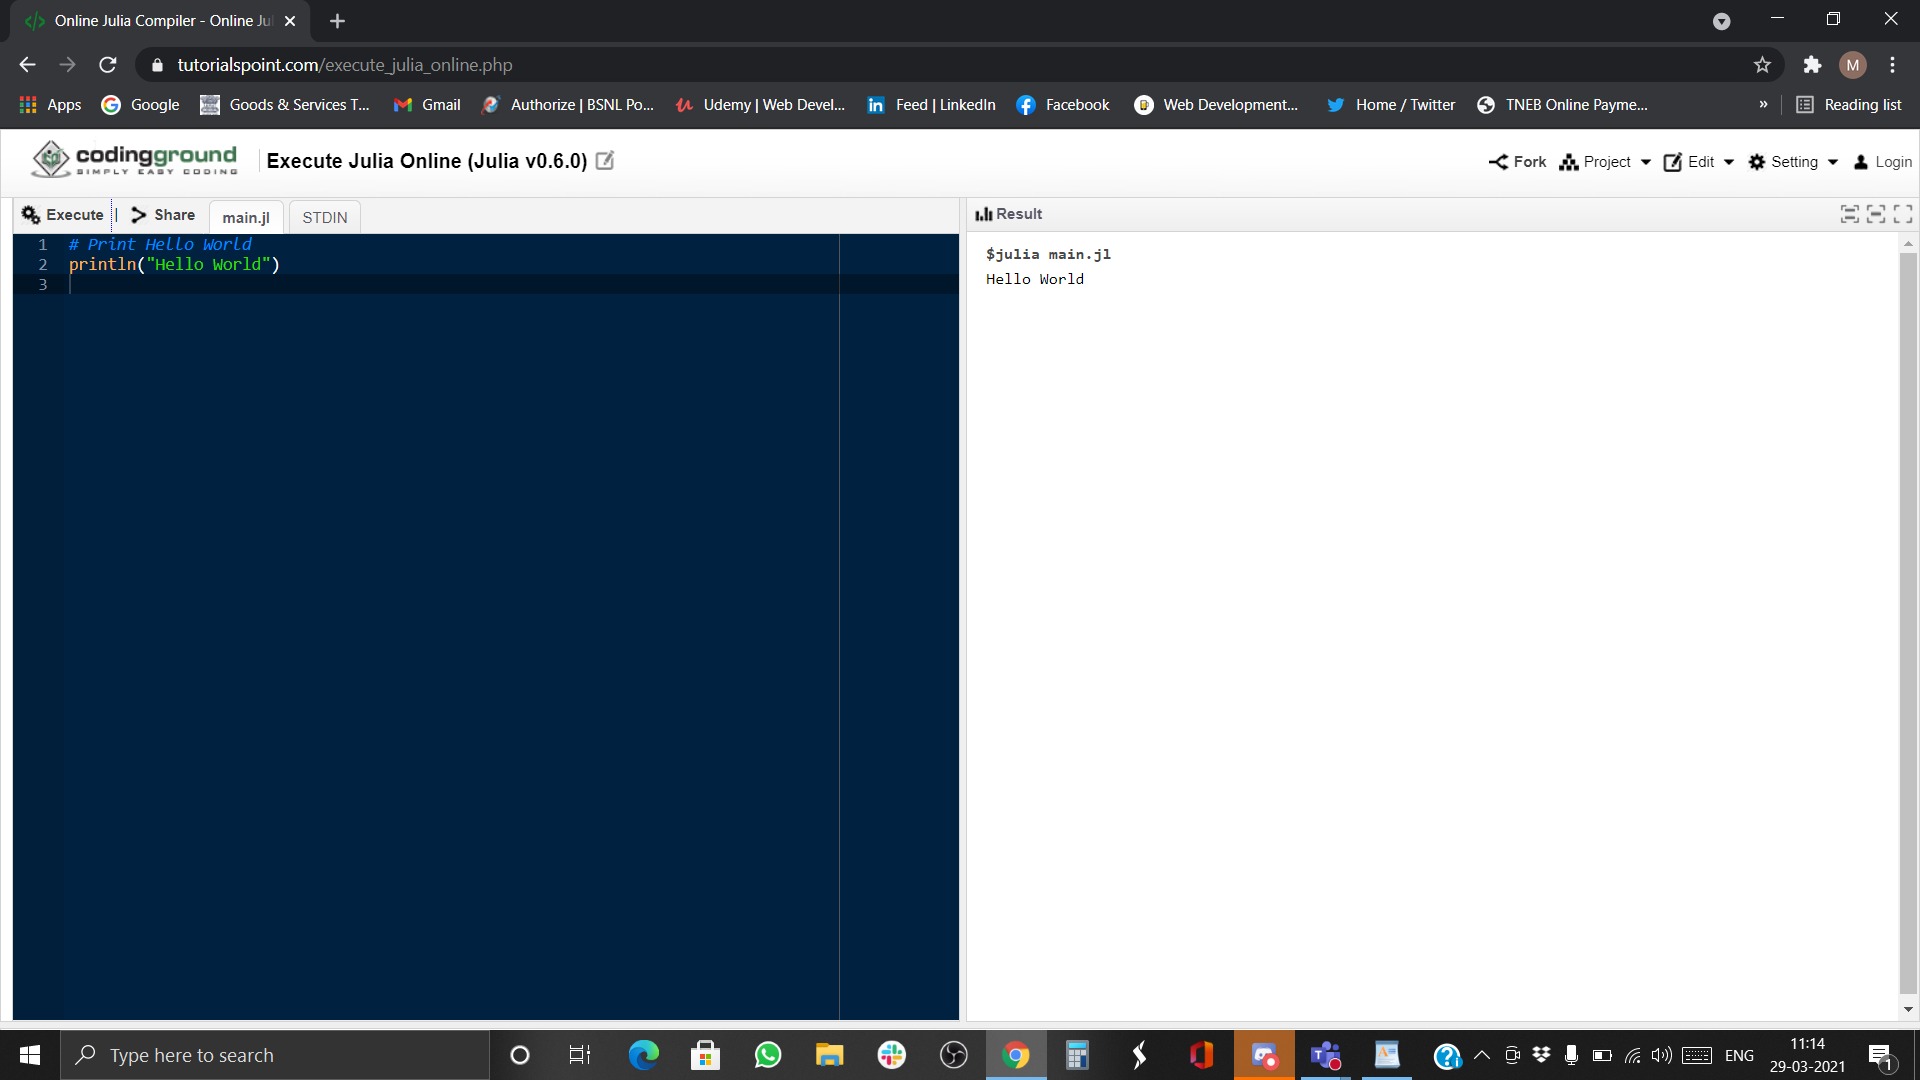Screen dimensions: 1920x1080
Task: Switch to the STDIN tab
Action: coord(325,217)
